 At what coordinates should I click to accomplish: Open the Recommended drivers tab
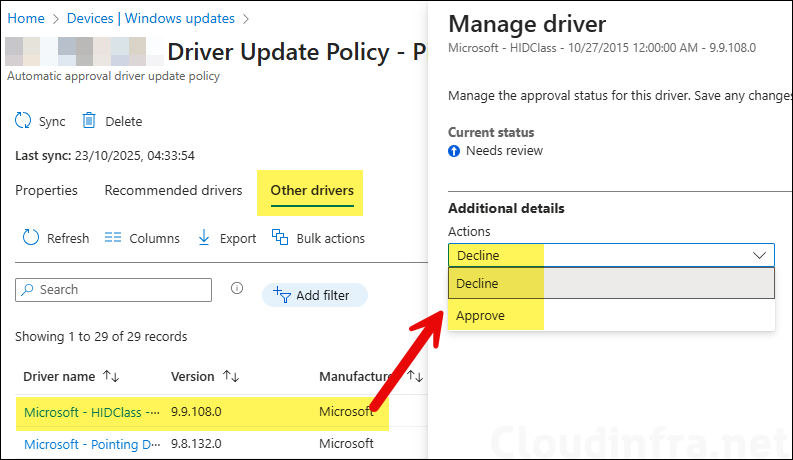click(173, 190)
